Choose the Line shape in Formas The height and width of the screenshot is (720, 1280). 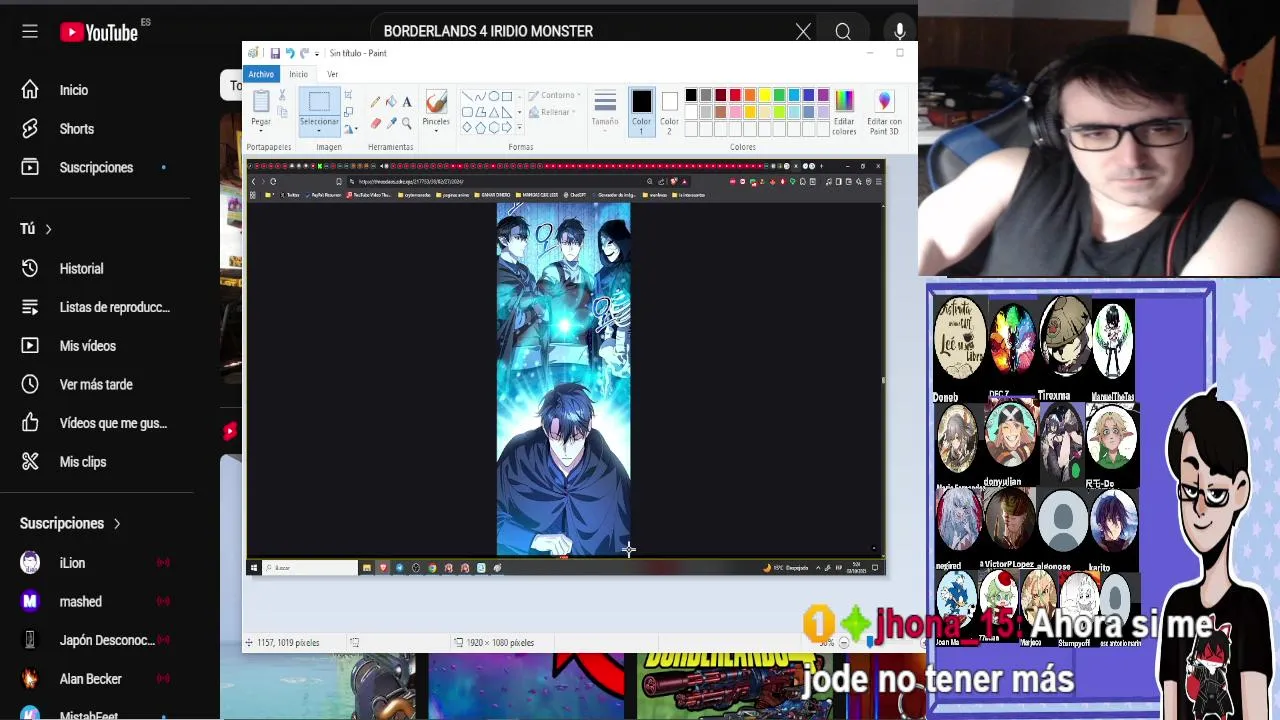click(467, 96)
